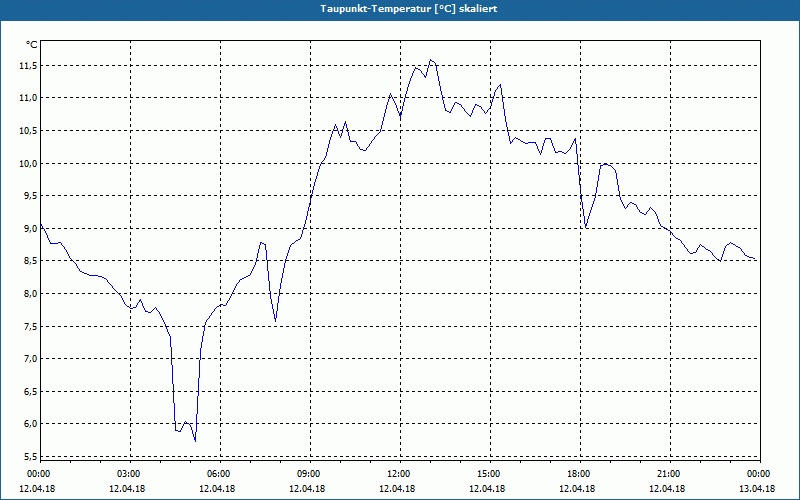
Task: Click the 21:00 time axis label
Action: pyautogui.click(x=670, y=474)
